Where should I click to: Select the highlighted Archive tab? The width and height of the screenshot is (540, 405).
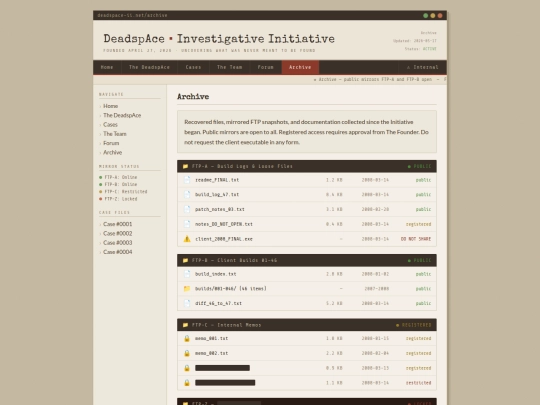click(x=300, y=67)
